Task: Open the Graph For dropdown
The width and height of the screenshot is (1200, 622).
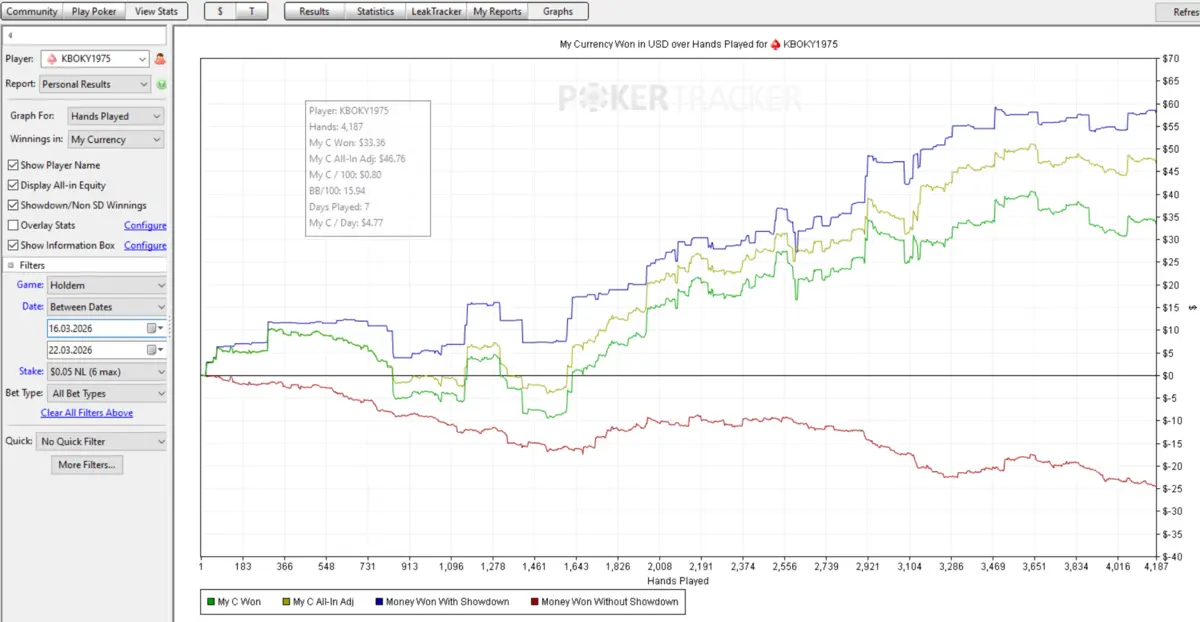Action: coord(115,116)
